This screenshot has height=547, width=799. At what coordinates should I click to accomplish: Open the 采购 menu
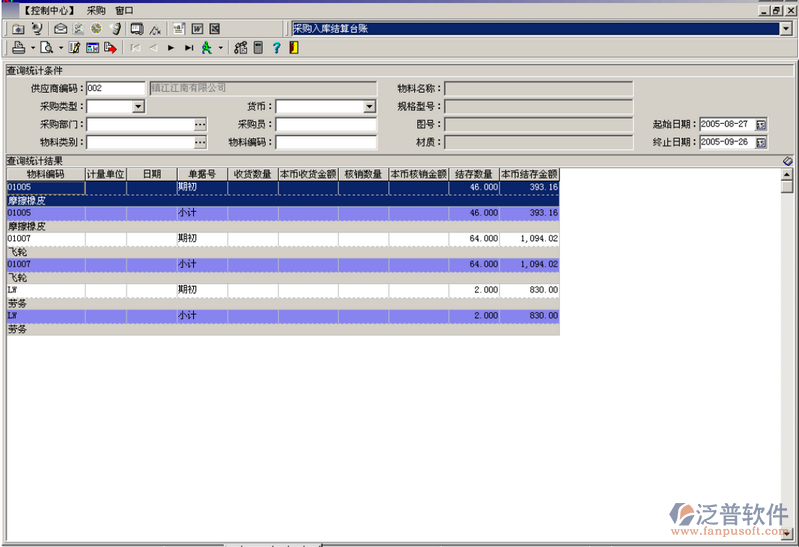pos(96,10)
